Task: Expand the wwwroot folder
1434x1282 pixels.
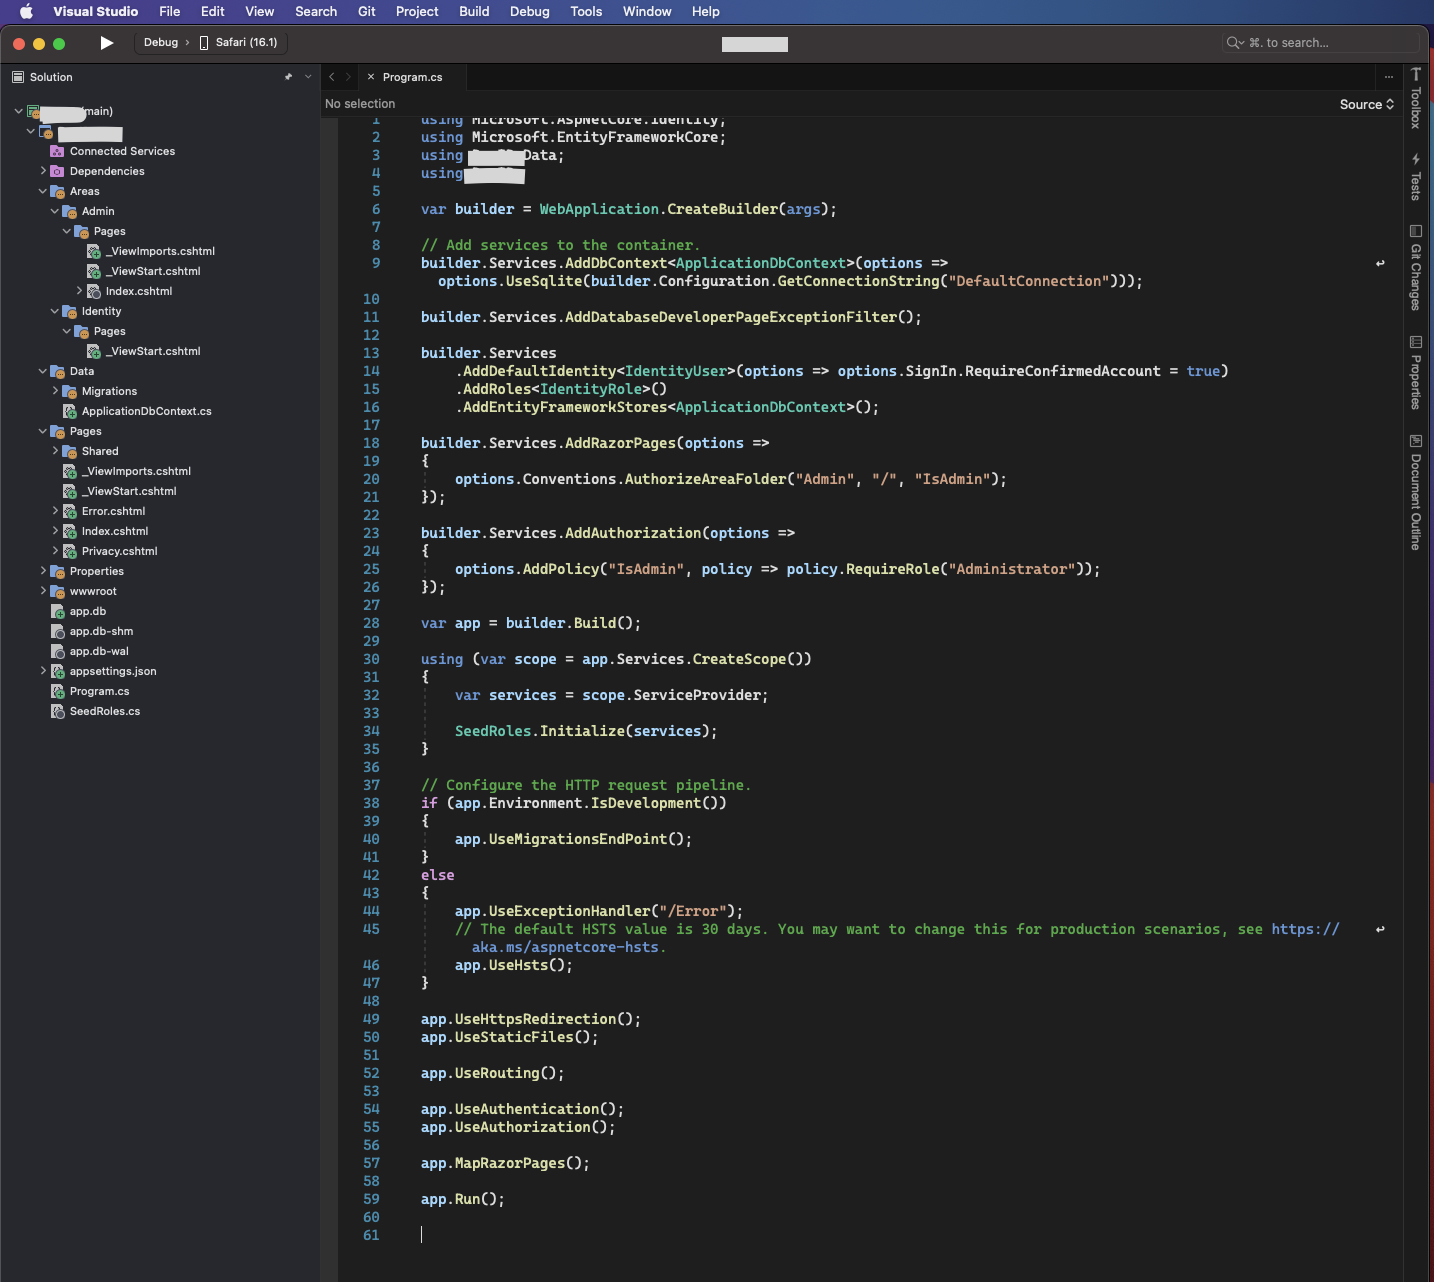Action: (x=43, y=591)
